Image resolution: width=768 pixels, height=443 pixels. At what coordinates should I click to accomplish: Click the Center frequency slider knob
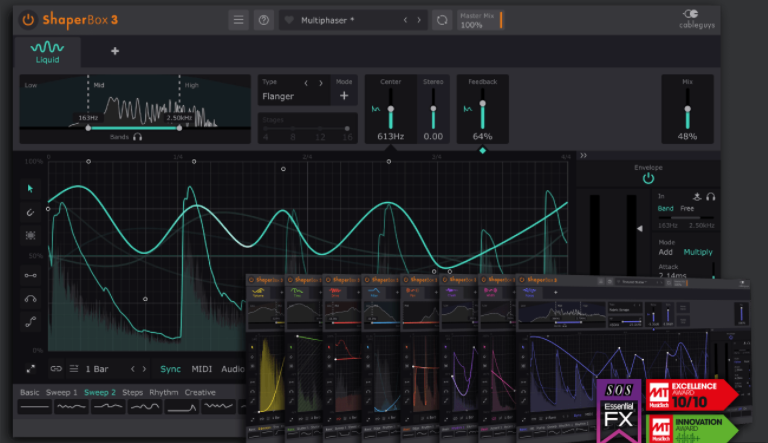(x=391, y=109)
